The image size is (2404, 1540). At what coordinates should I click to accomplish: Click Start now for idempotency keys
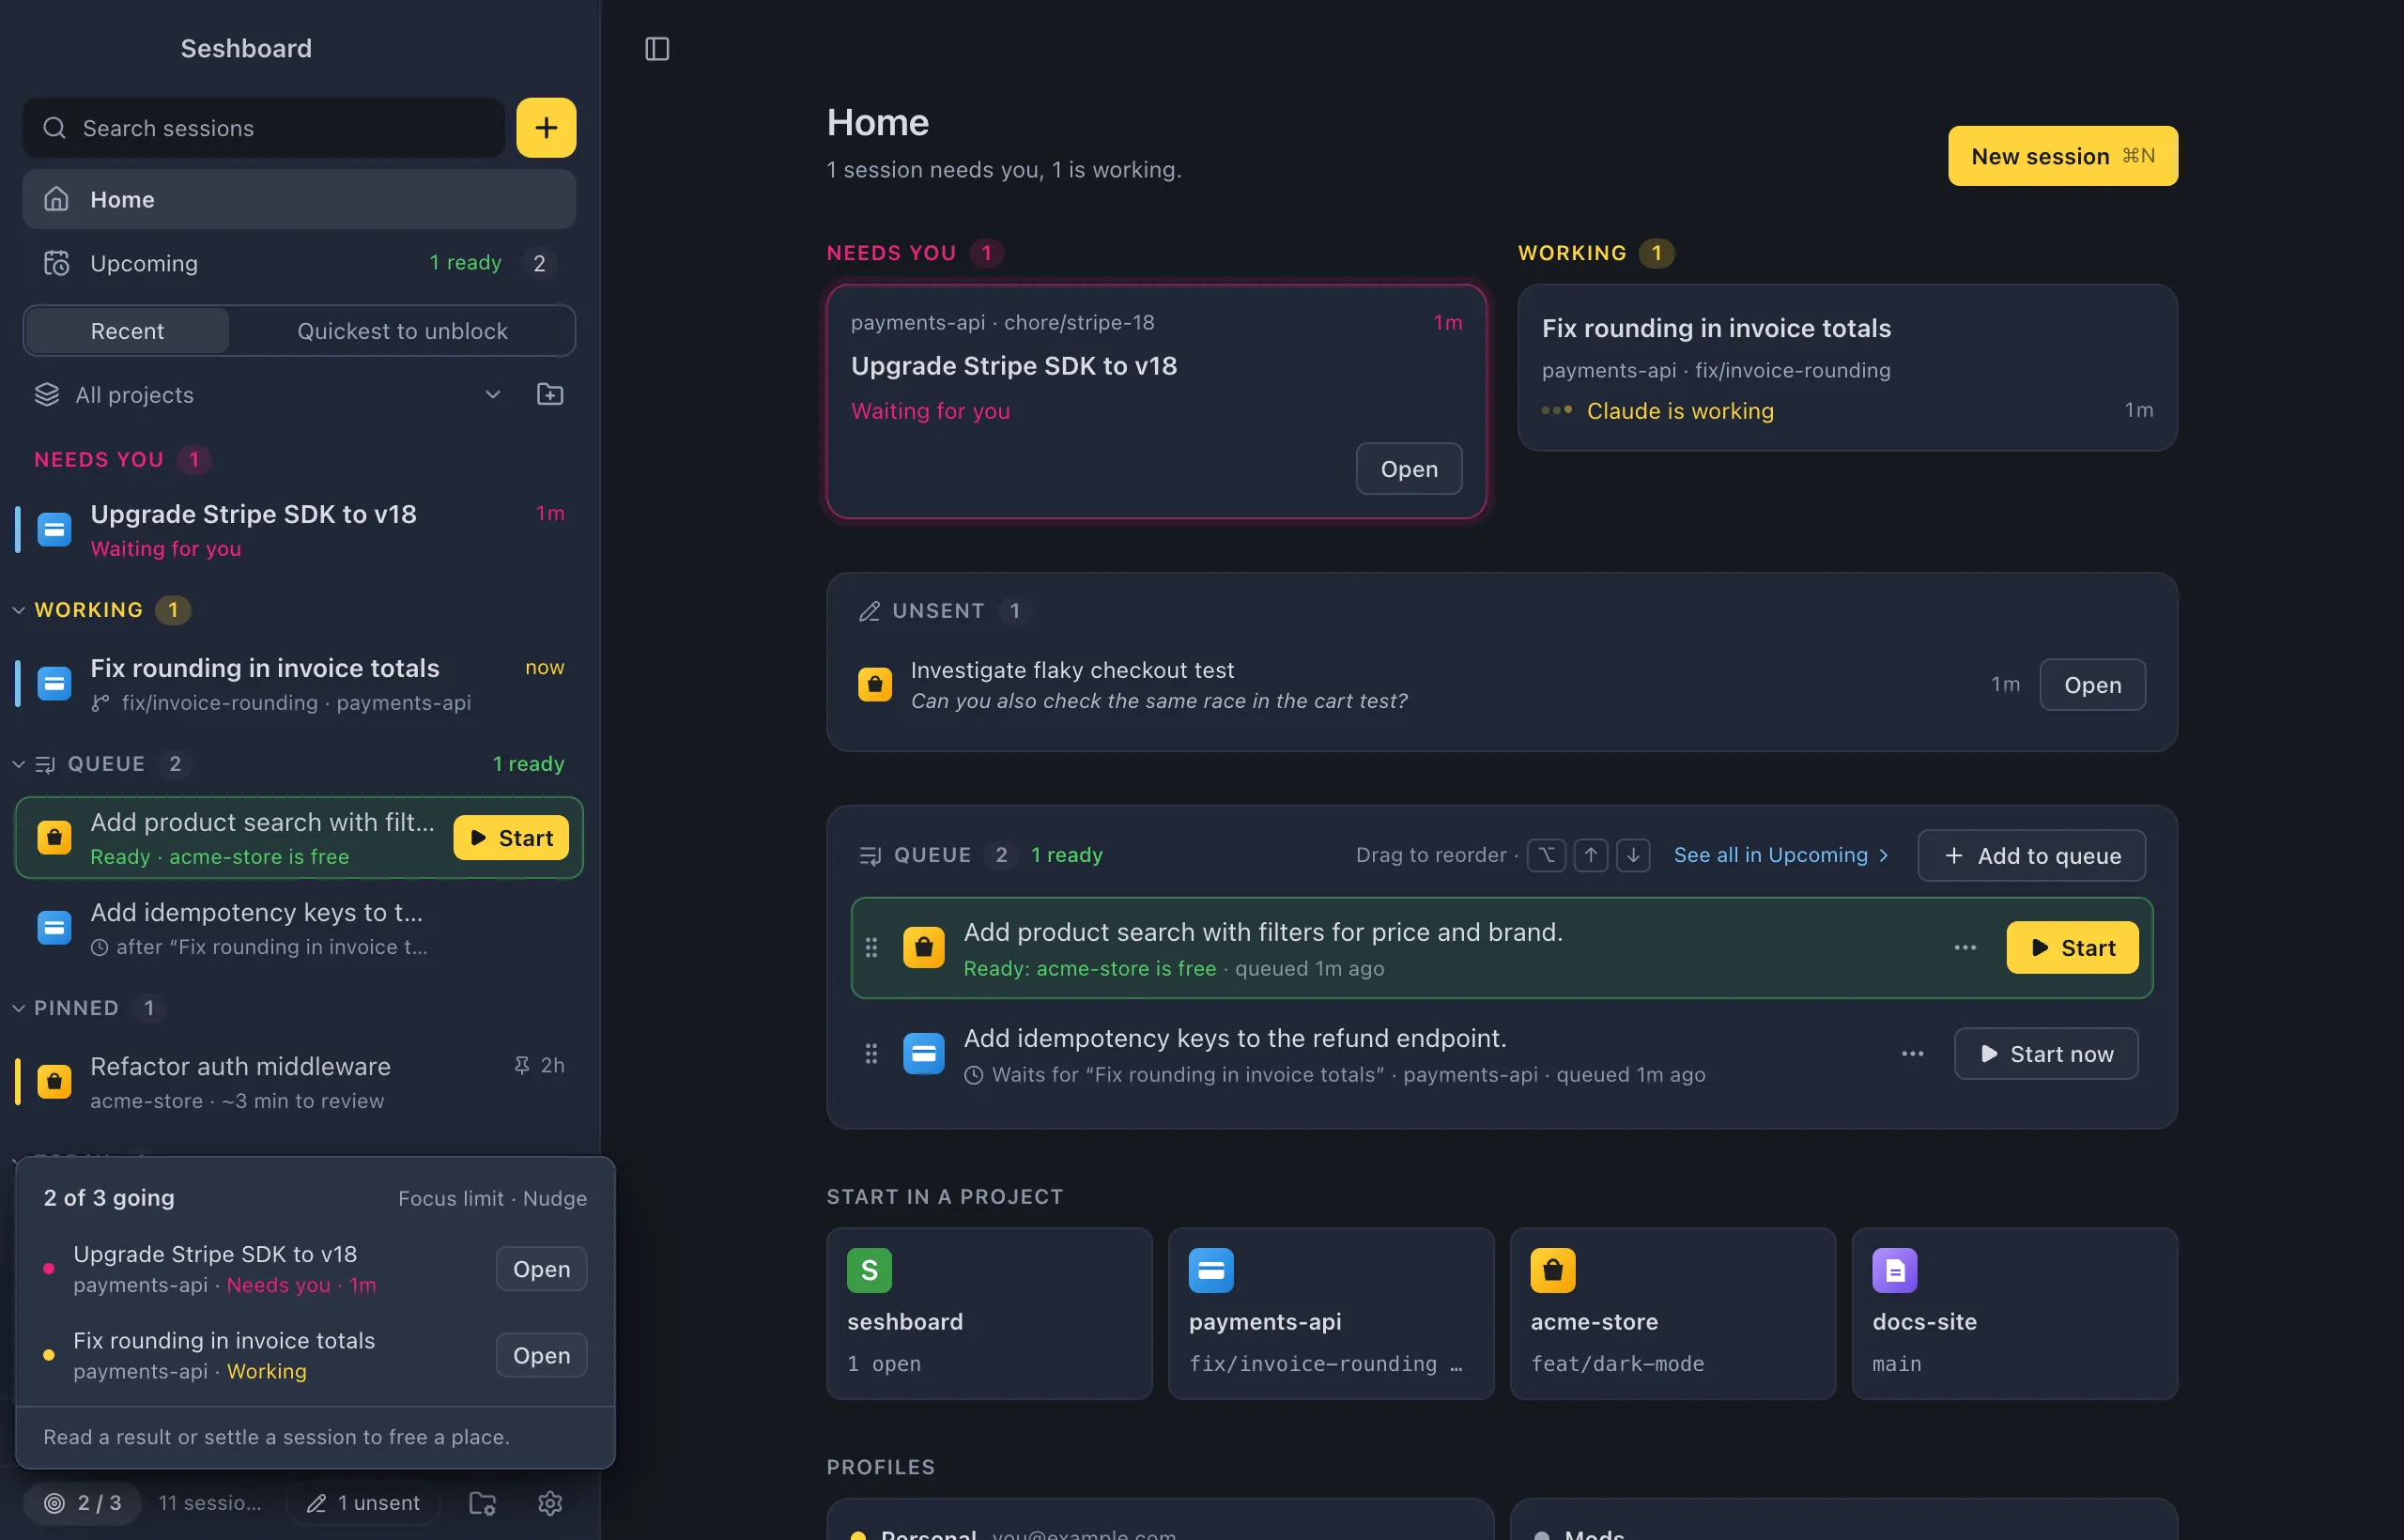(x=2046, y=1053)
